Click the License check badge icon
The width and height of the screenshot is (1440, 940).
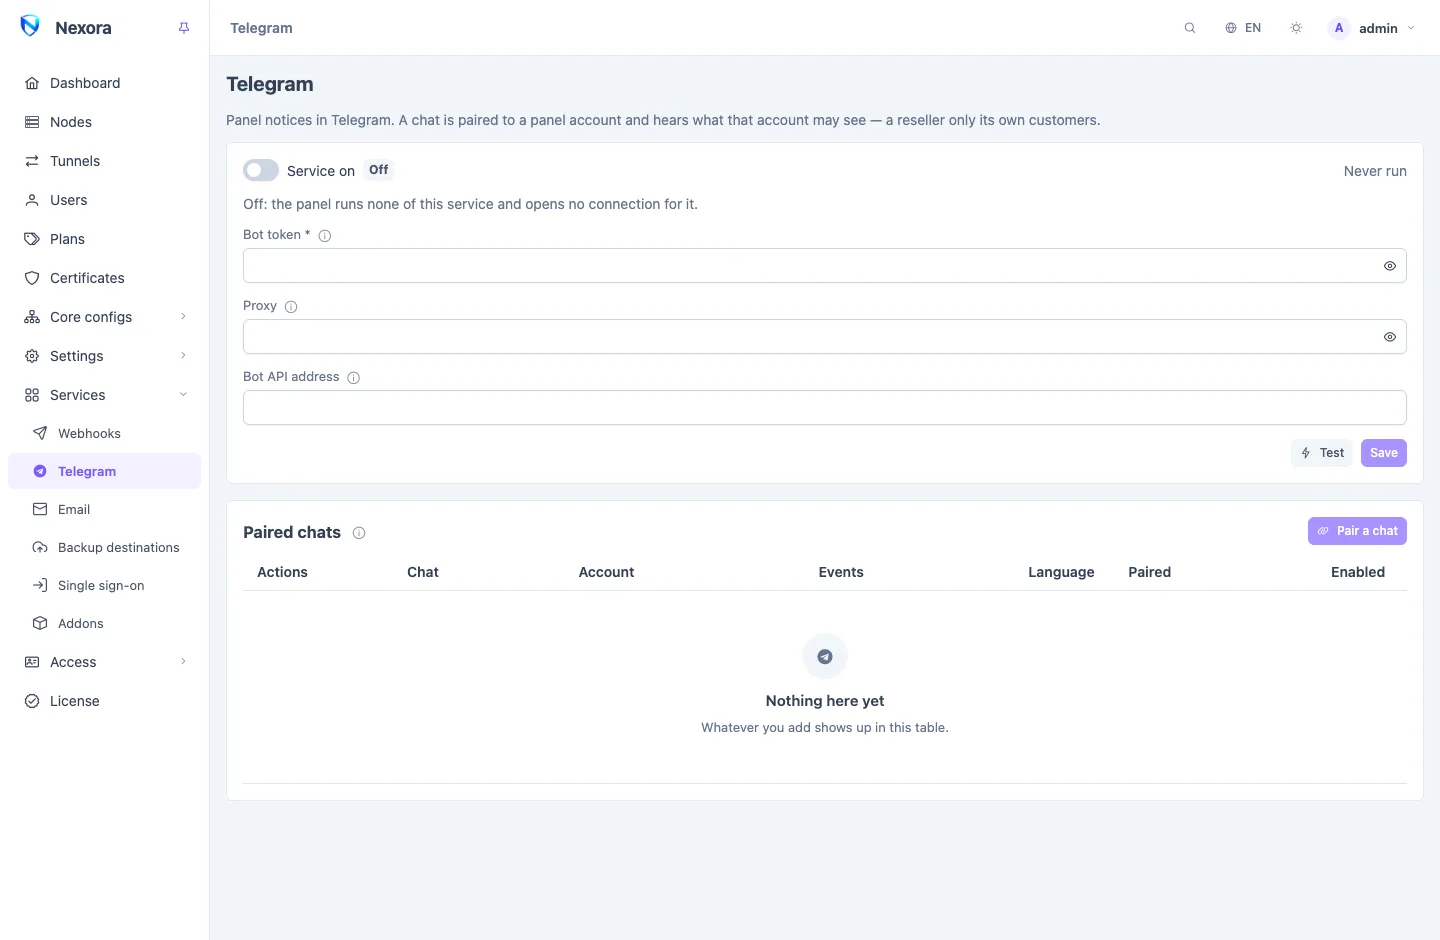tap(32, 701)
